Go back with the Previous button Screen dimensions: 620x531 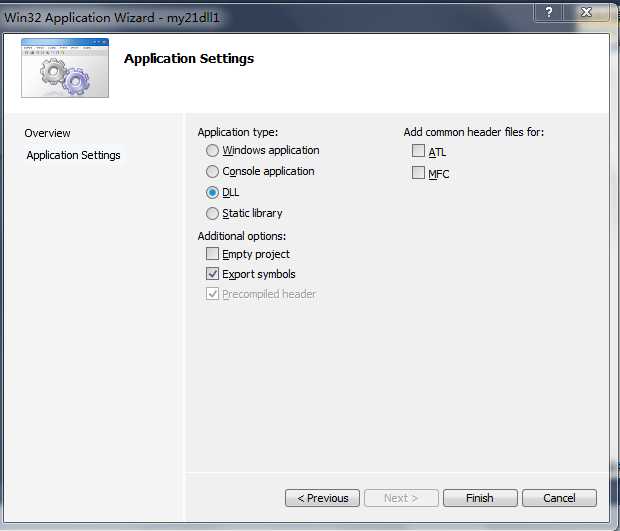[322, 498]
